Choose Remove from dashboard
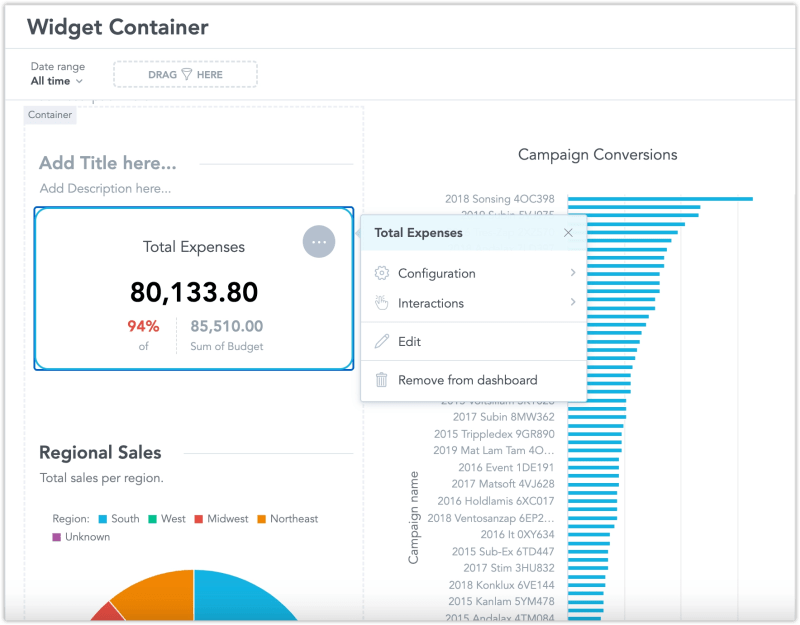This screenshot has width=800, height=625. [466, 379]
